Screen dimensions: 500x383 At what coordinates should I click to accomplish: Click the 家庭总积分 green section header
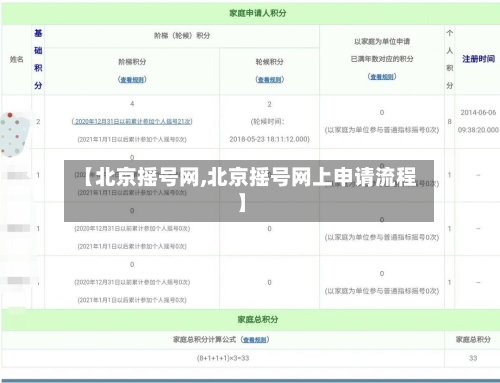[x=258, y=319]
